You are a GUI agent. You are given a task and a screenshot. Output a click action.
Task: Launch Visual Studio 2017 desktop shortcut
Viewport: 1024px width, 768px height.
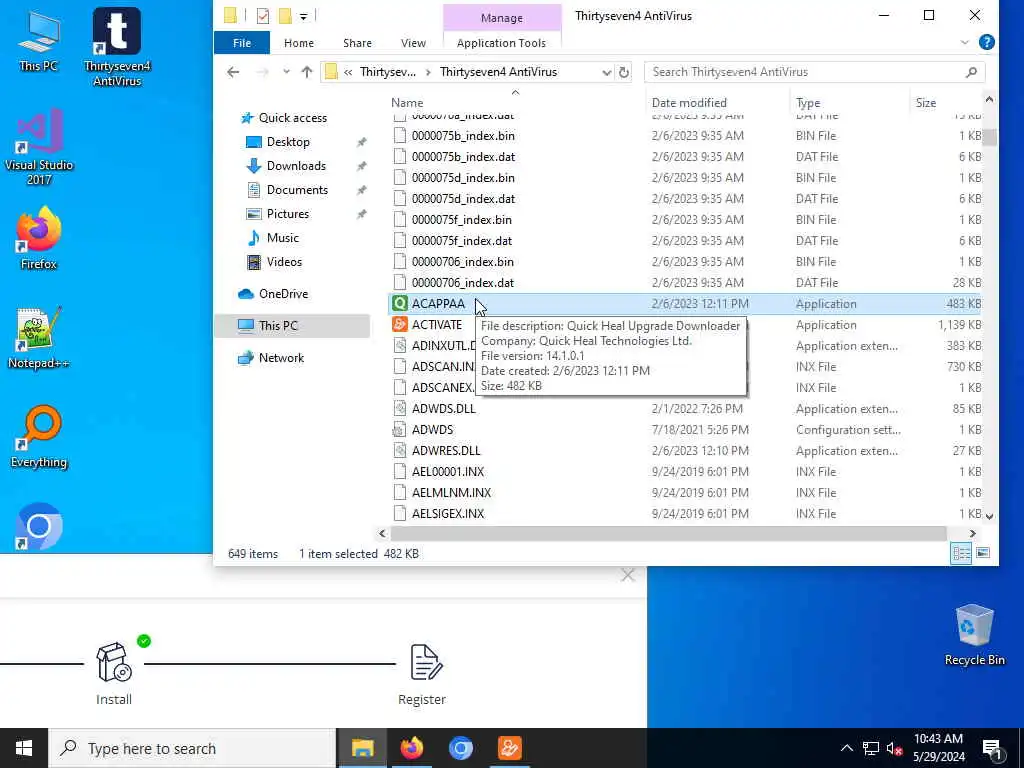coord(39,147)
